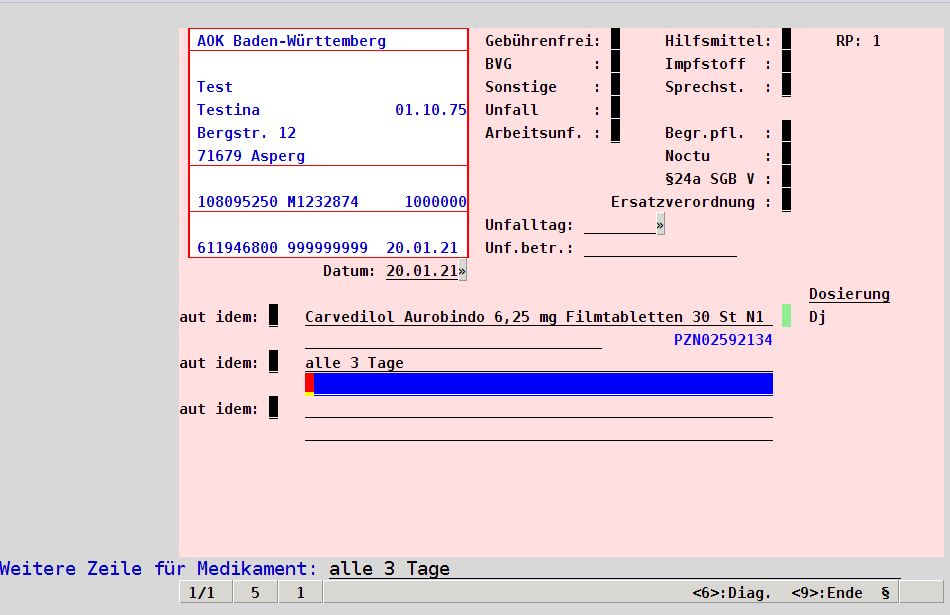Toggle the Sprechst. checkbox
This screenshot has height=615, width=950.
(786, 86)
